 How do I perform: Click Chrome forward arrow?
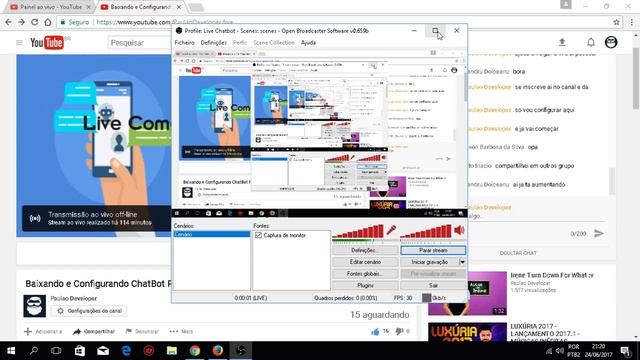pyautogui.click(x=22, y=22)
